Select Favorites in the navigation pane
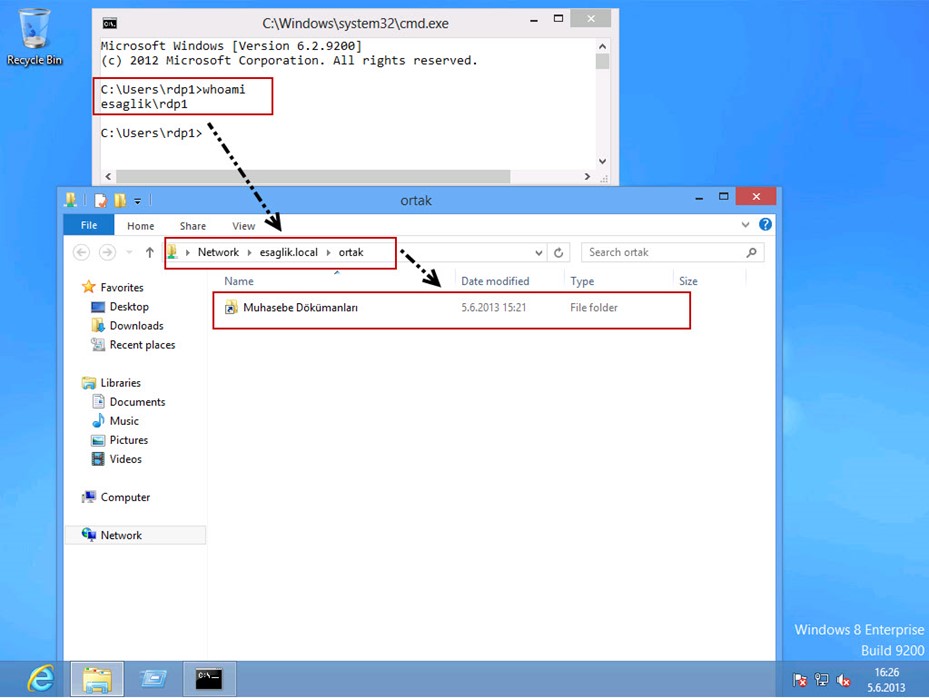The height and width of the screenshot is (698, 929). click(x=121, y=287)
